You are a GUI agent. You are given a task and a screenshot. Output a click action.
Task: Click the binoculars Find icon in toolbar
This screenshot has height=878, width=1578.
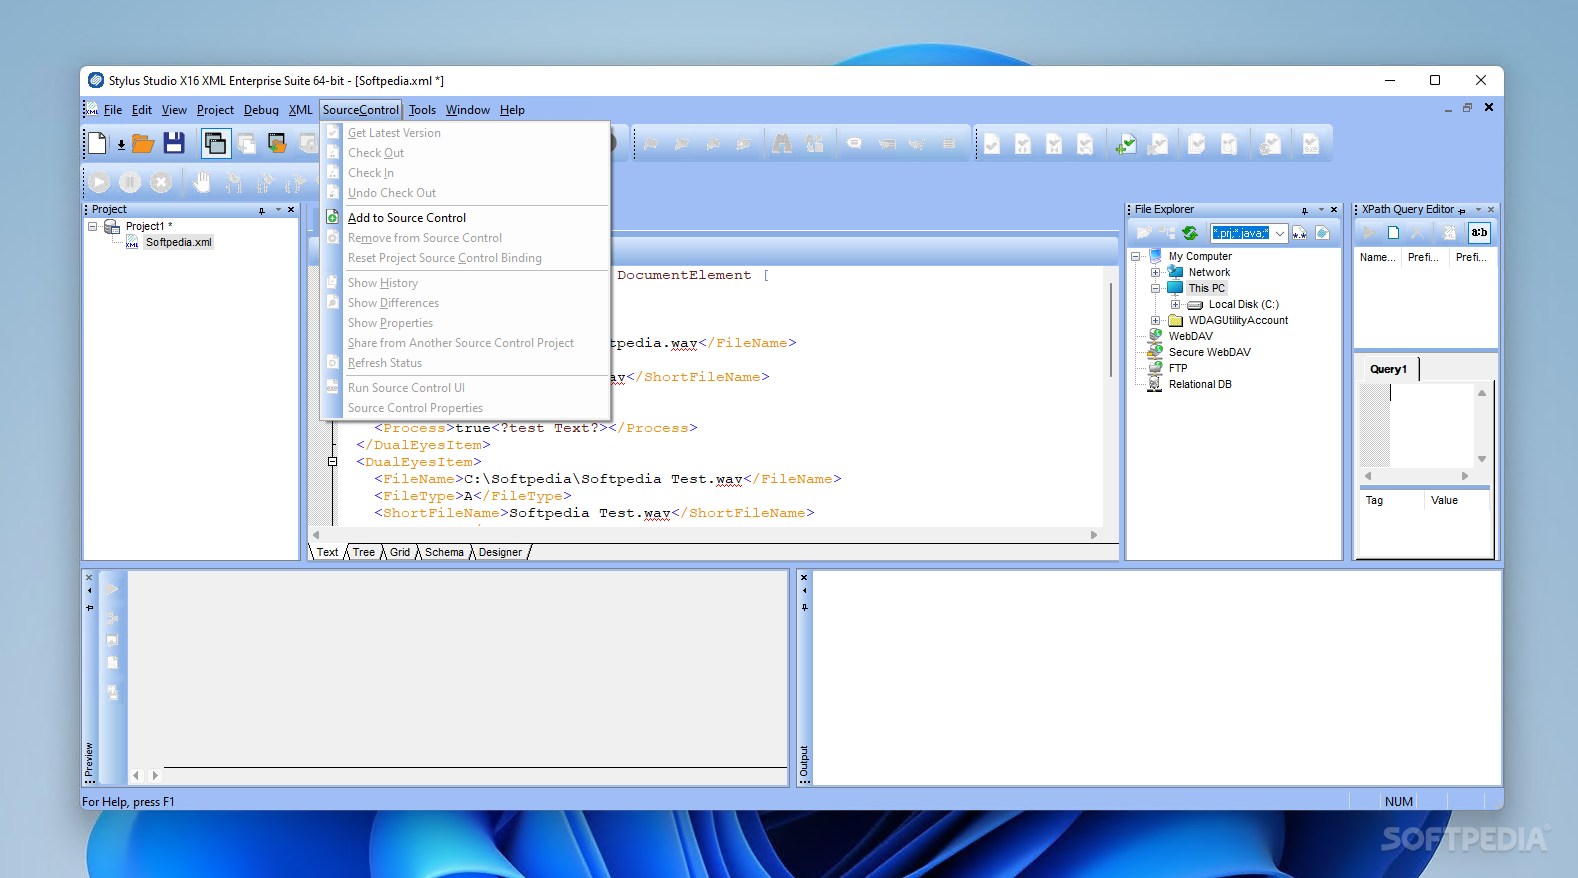[x=782, y=144]
